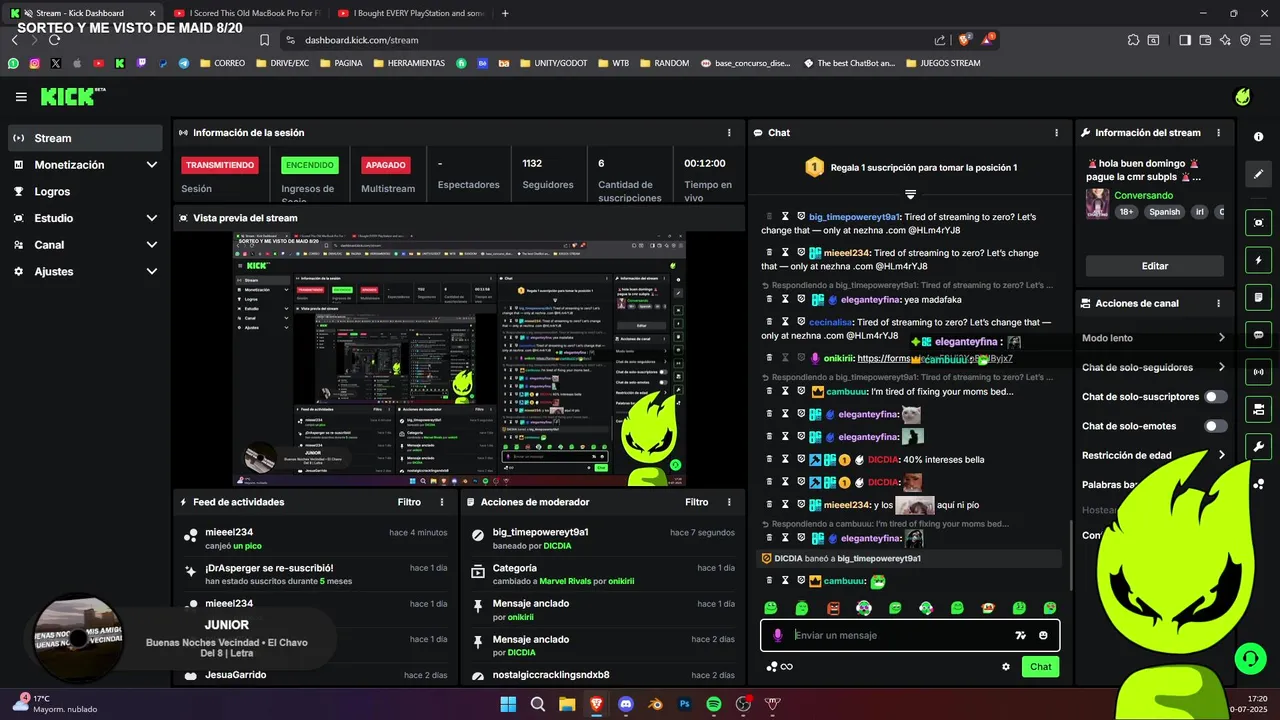1280x720 pixels.
Task: Open Feed de actividades three-dot menu
Action: point(442,502)
